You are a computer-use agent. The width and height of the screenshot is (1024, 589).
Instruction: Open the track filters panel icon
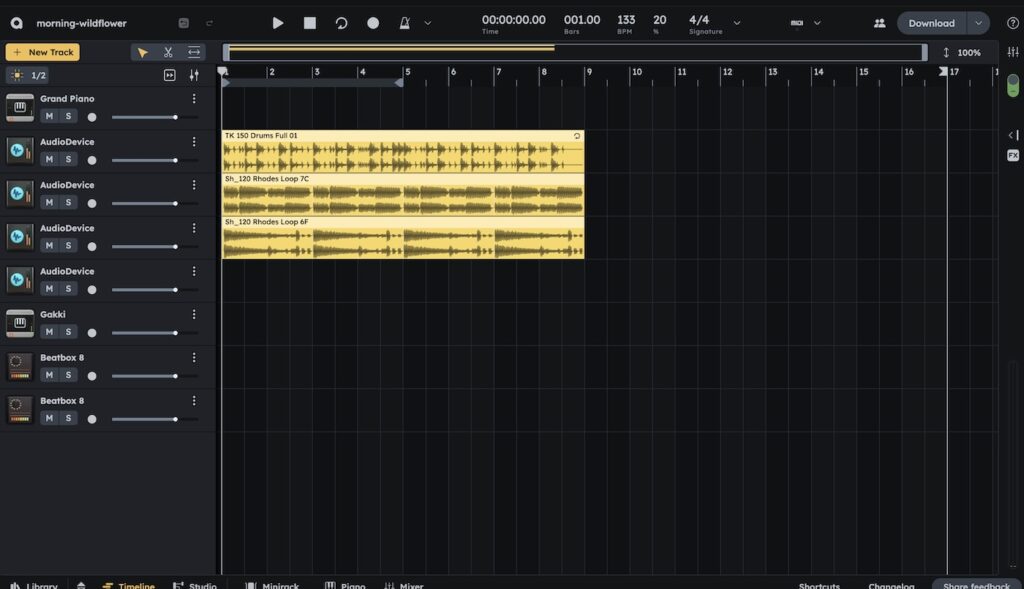[195, 75]
